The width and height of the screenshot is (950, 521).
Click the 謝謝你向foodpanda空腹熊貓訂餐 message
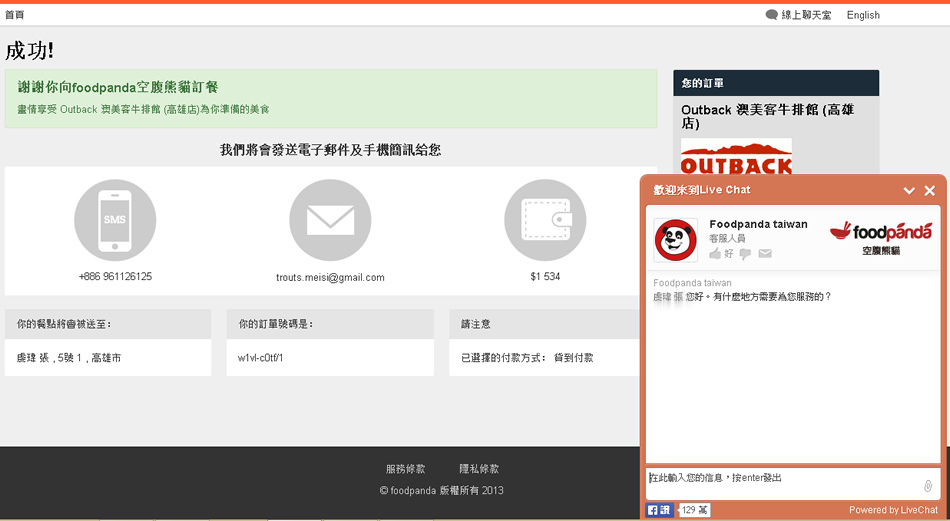coord(118,87)
